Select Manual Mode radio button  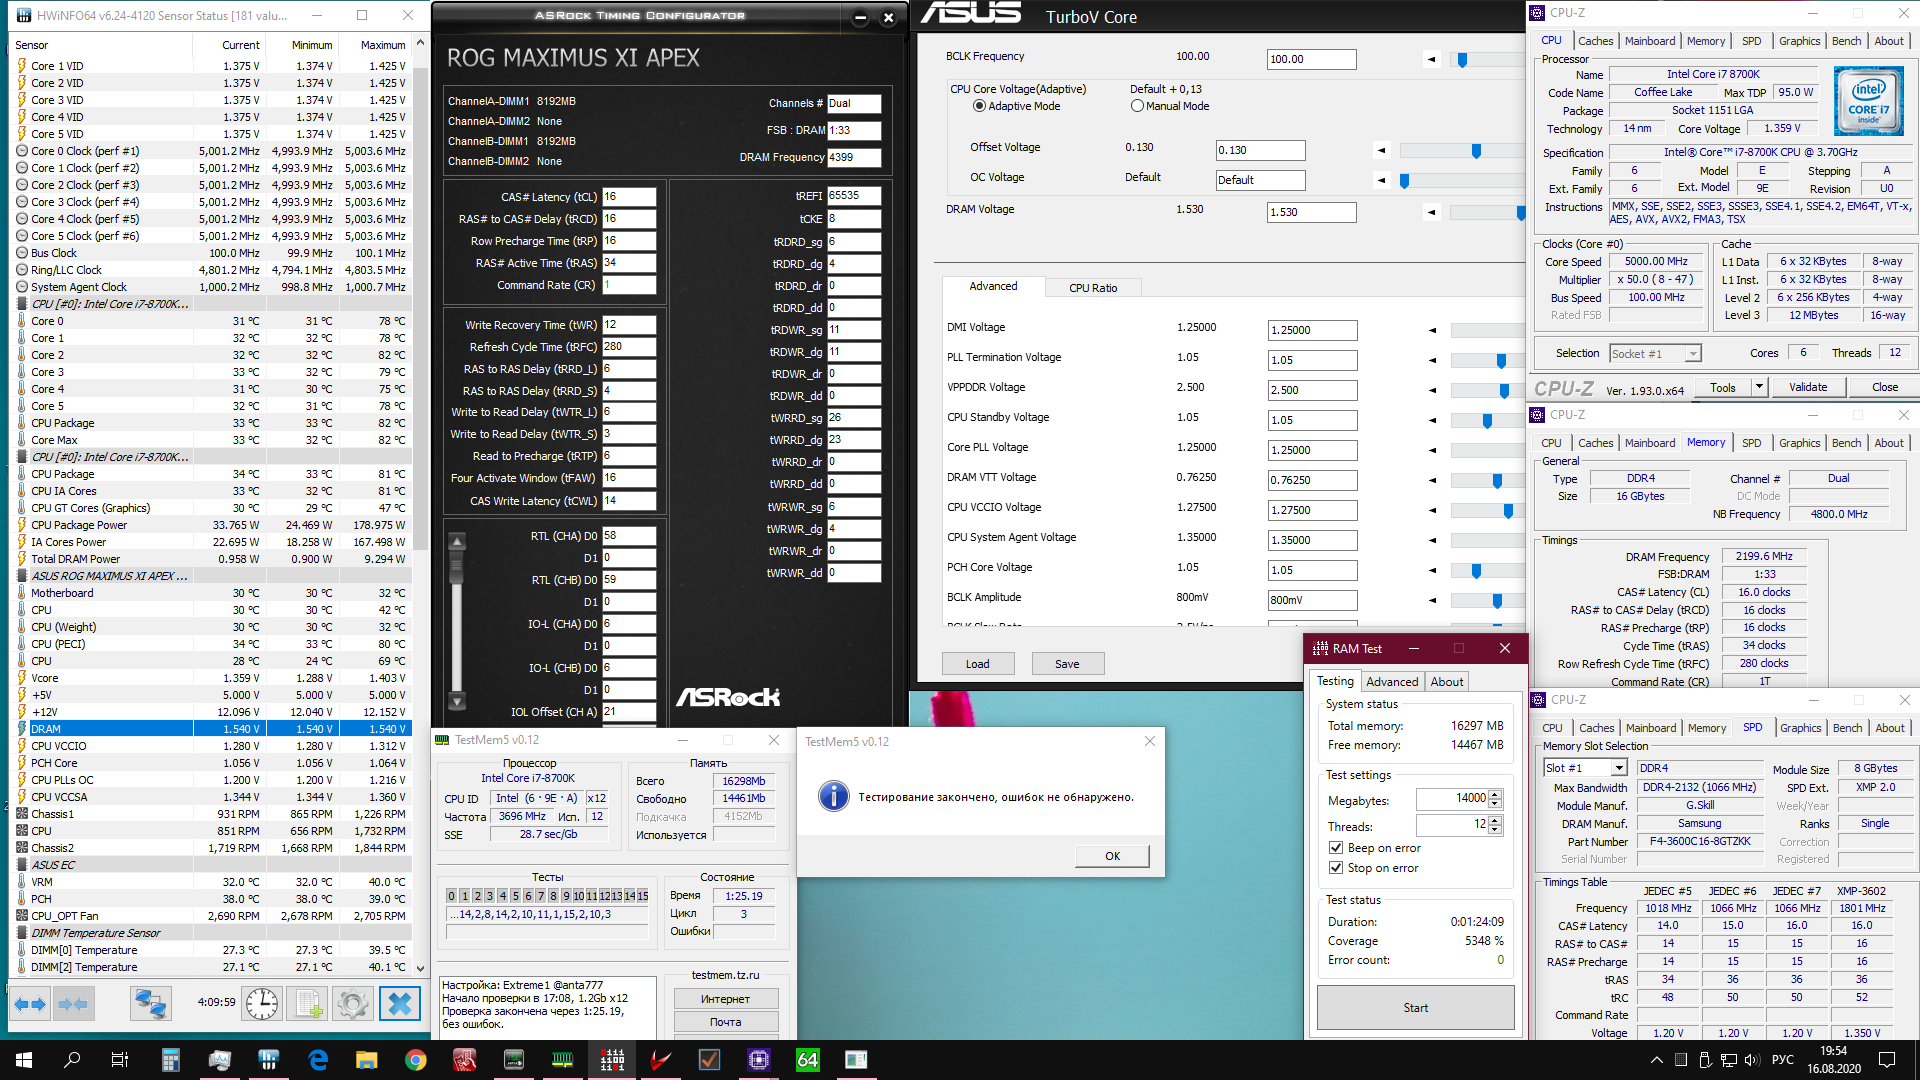(x=1137, y=106)
